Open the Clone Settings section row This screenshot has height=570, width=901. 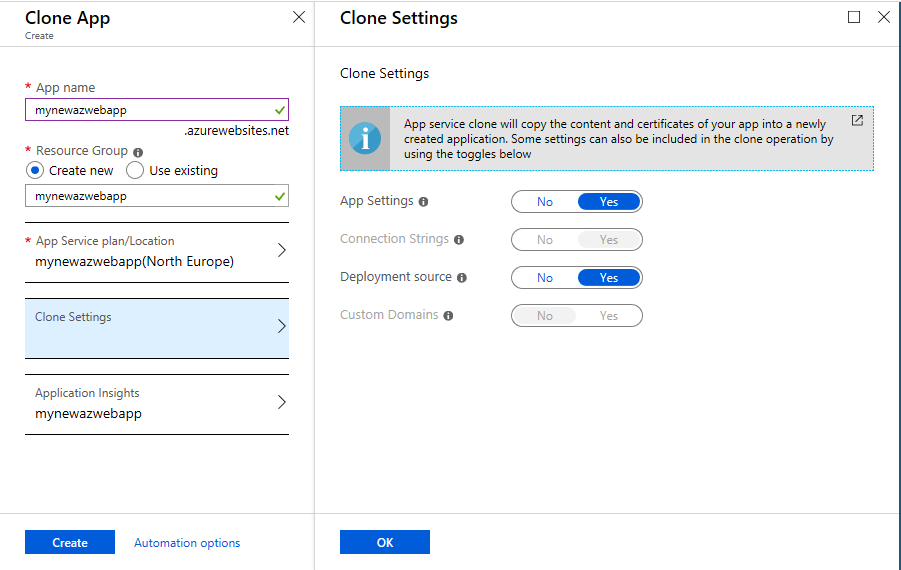point(157,328)
